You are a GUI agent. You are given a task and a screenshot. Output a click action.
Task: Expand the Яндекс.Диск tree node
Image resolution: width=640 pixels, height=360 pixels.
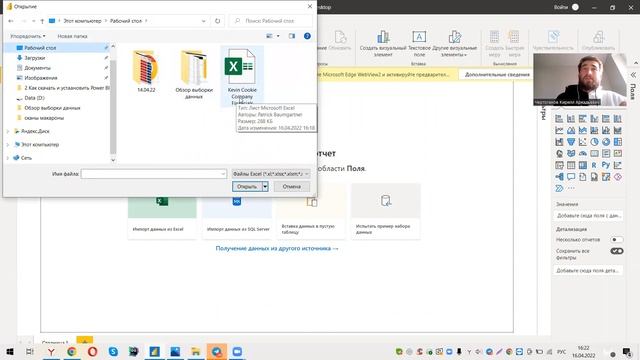(8, 131)
